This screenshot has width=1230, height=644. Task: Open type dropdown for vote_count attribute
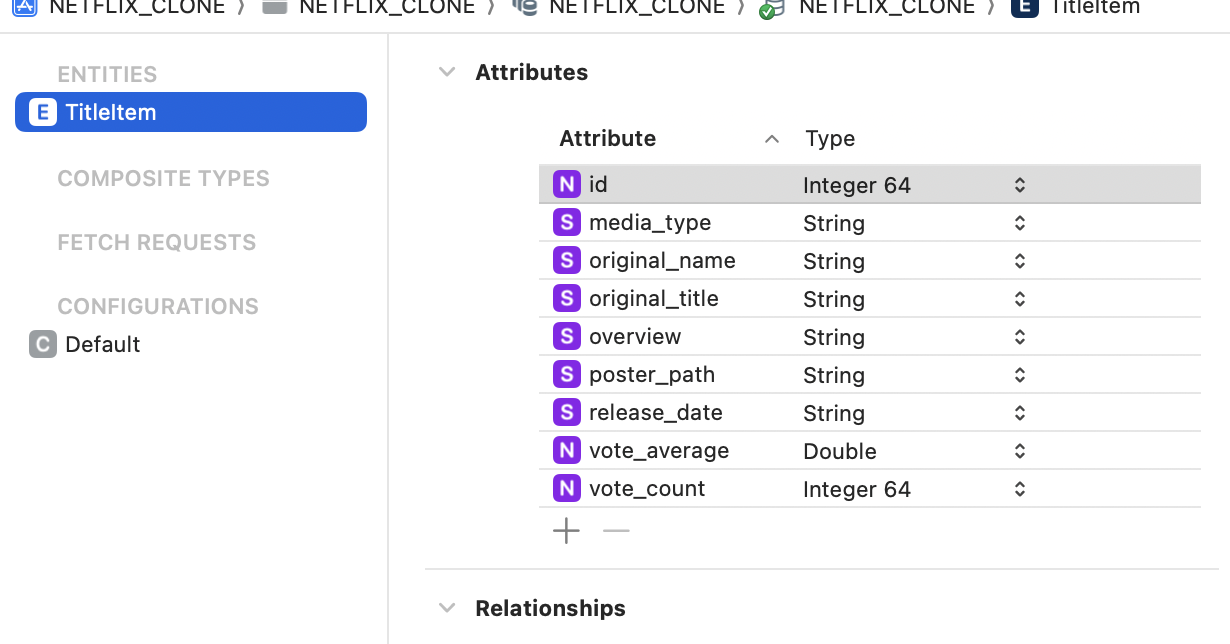pyautogui.click(x=1019, y=489)
